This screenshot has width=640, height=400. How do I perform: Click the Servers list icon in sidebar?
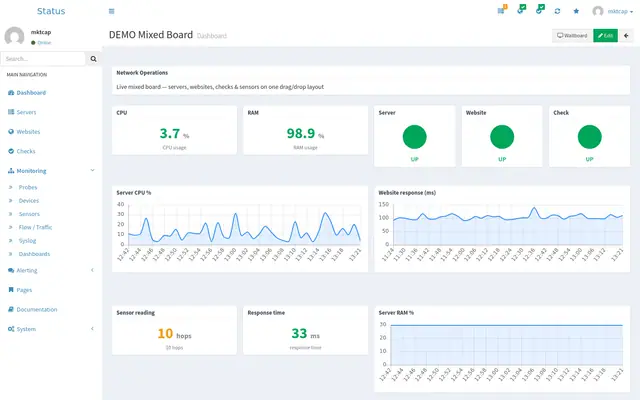pos(11,112)
